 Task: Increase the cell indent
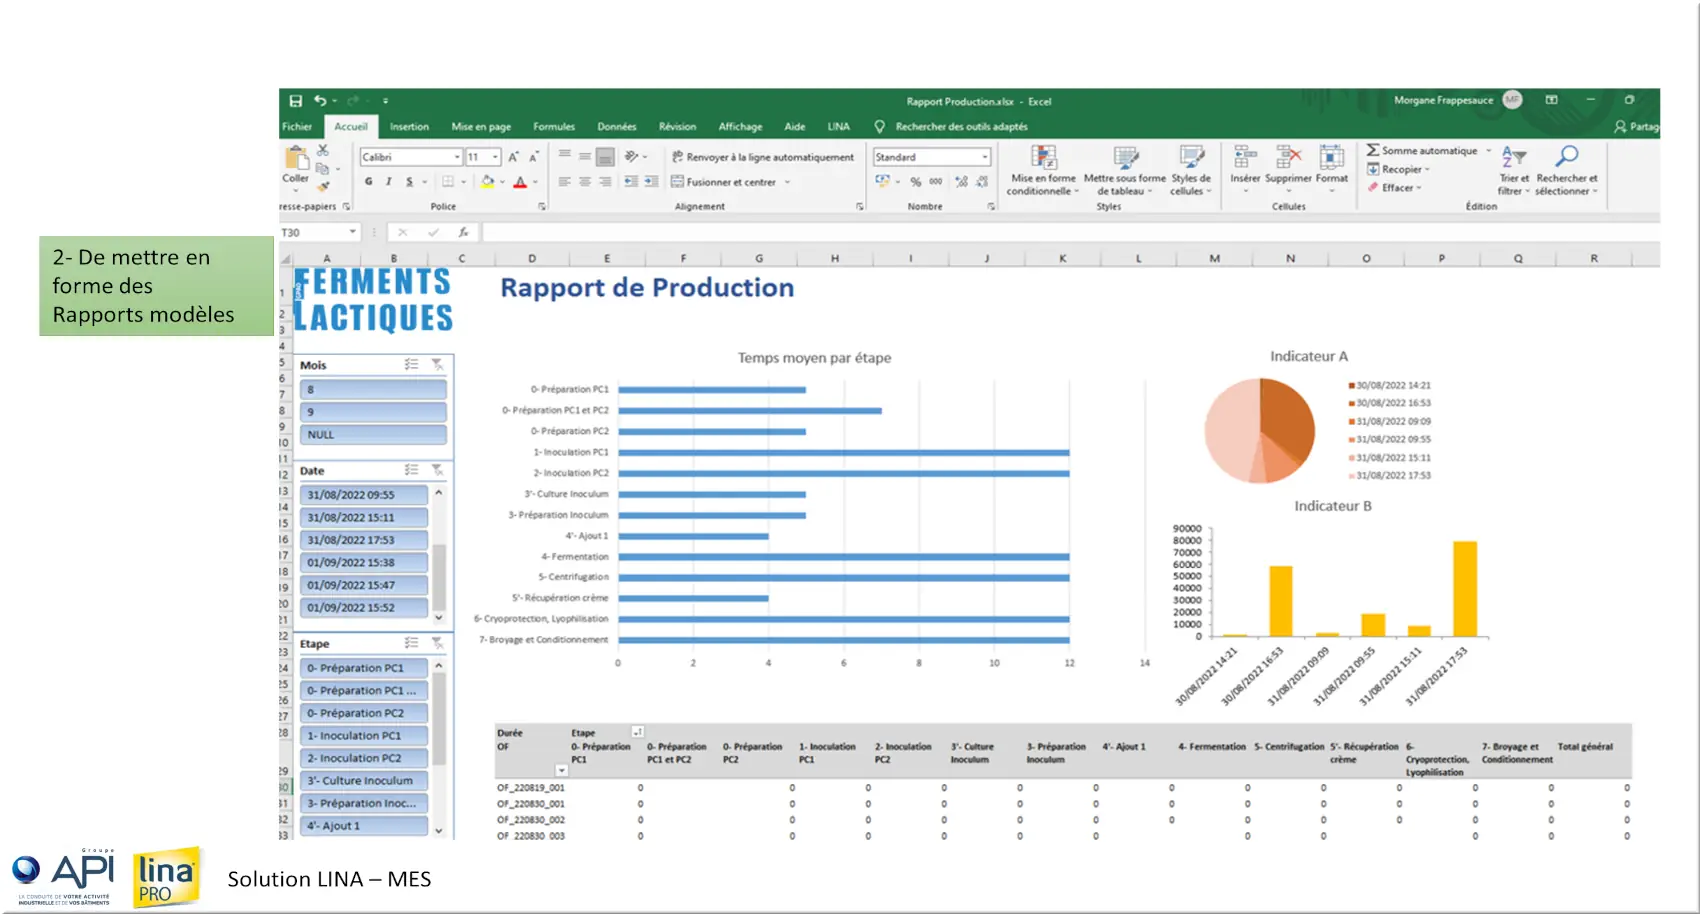pos(651,182)
